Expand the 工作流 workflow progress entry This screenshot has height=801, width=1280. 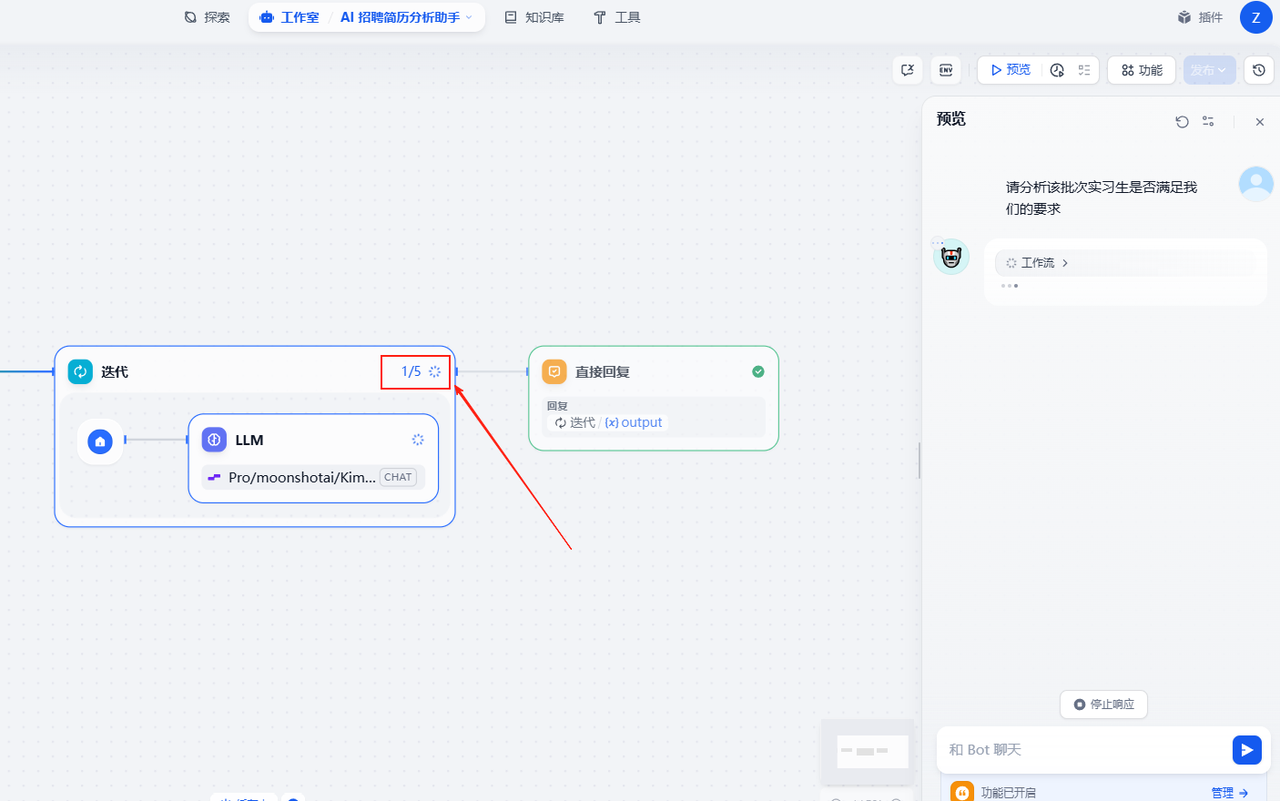tap(1037, 263)
